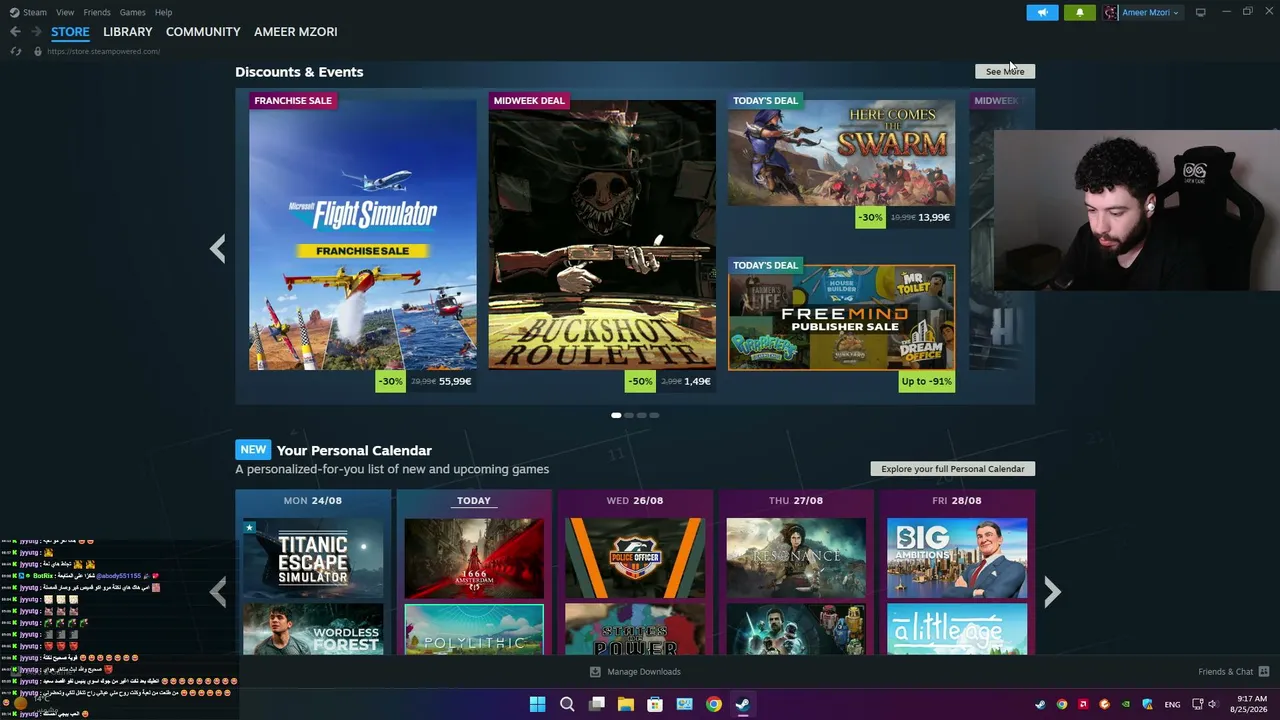Open Friends & Chat list icon
This screenshot has height=720, width=1280.
[x=1264, y=671]
